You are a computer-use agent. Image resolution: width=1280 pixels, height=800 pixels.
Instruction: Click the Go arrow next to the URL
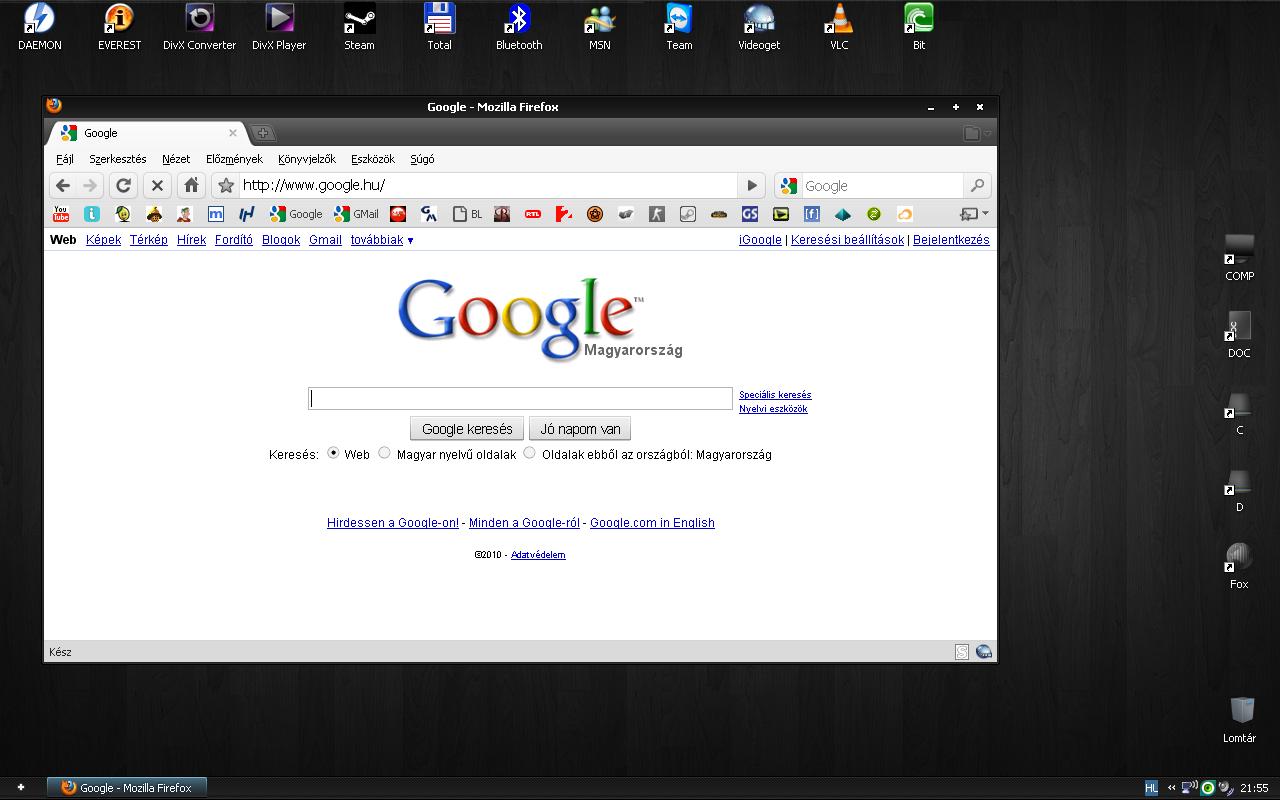pyautogui.click(x=752, y=185)
